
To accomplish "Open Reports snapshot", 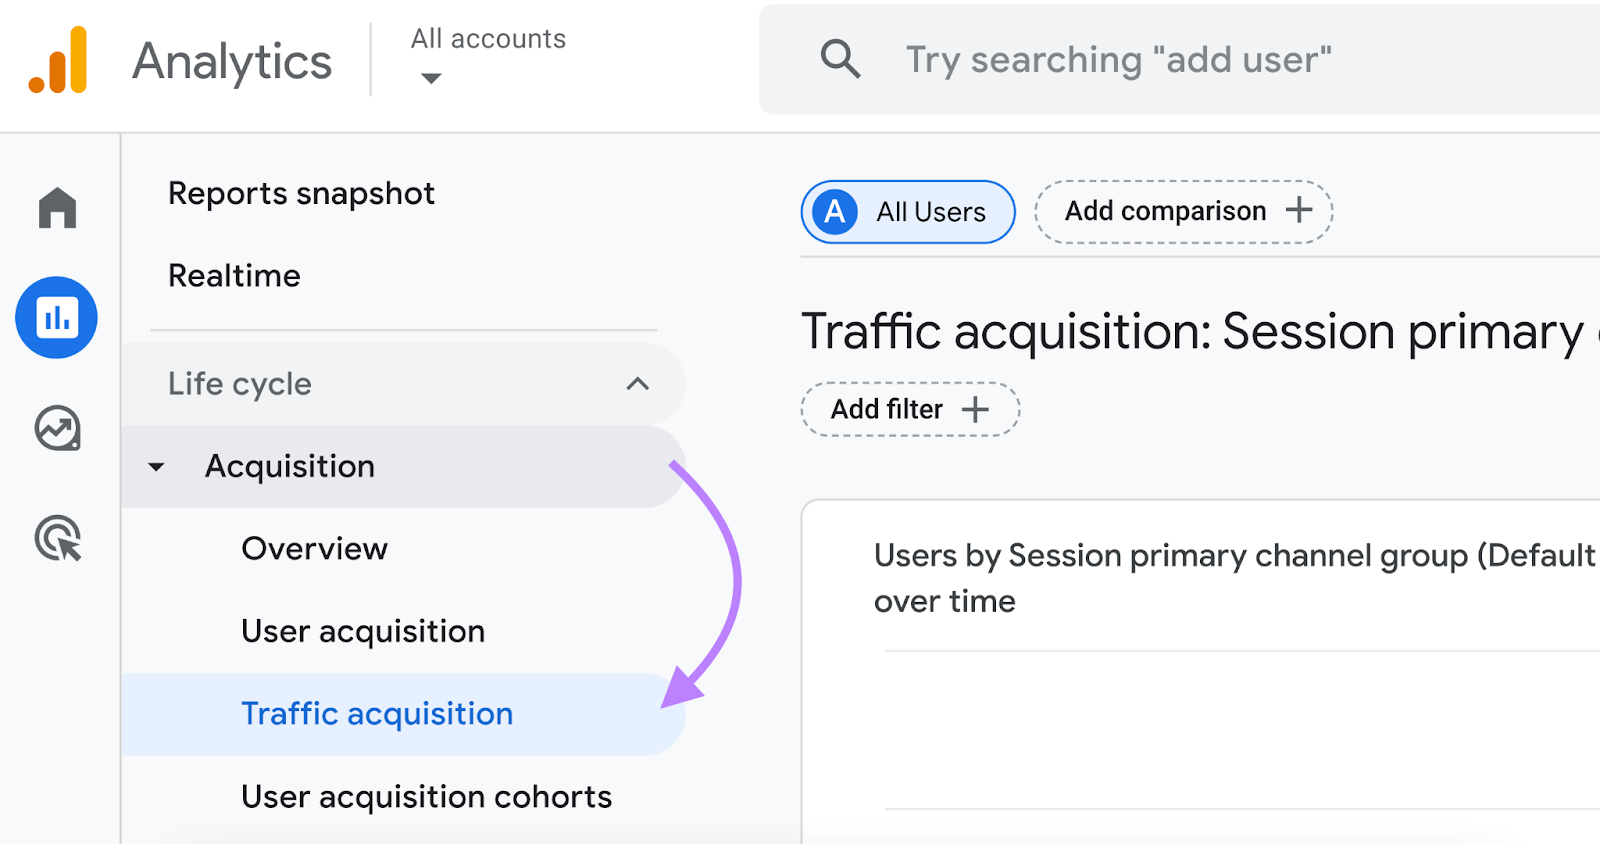I will (302, 193).
